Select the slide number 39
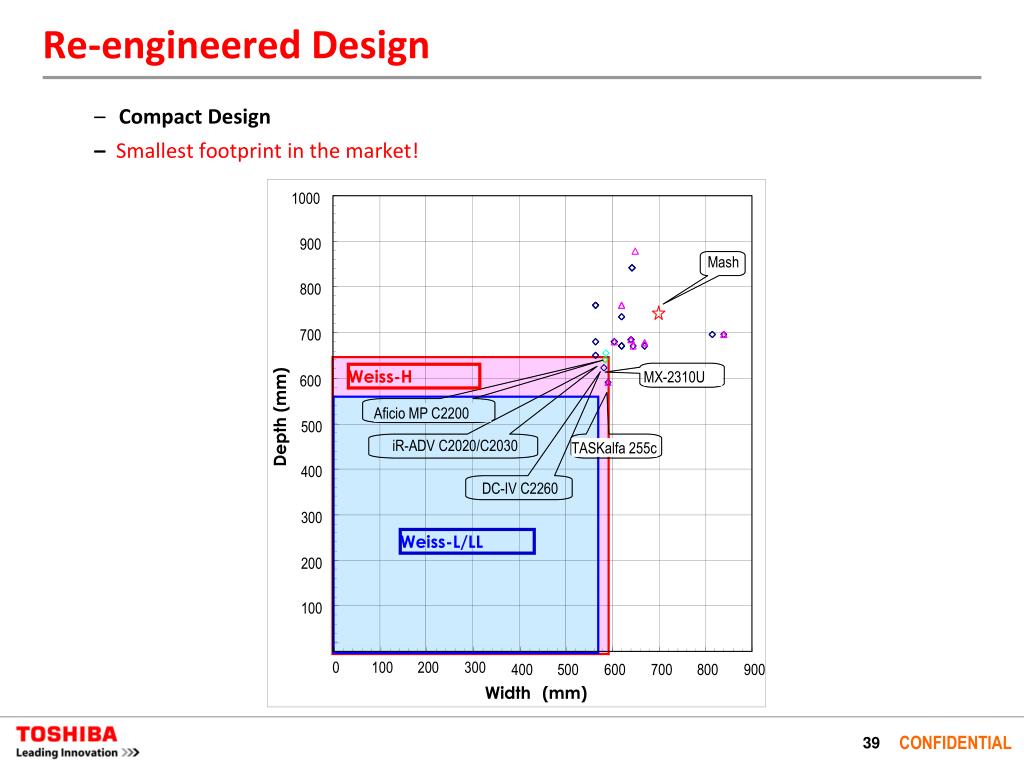This screenshot has width=1024, height=768. pyautogui.click(x=871, y=743)
